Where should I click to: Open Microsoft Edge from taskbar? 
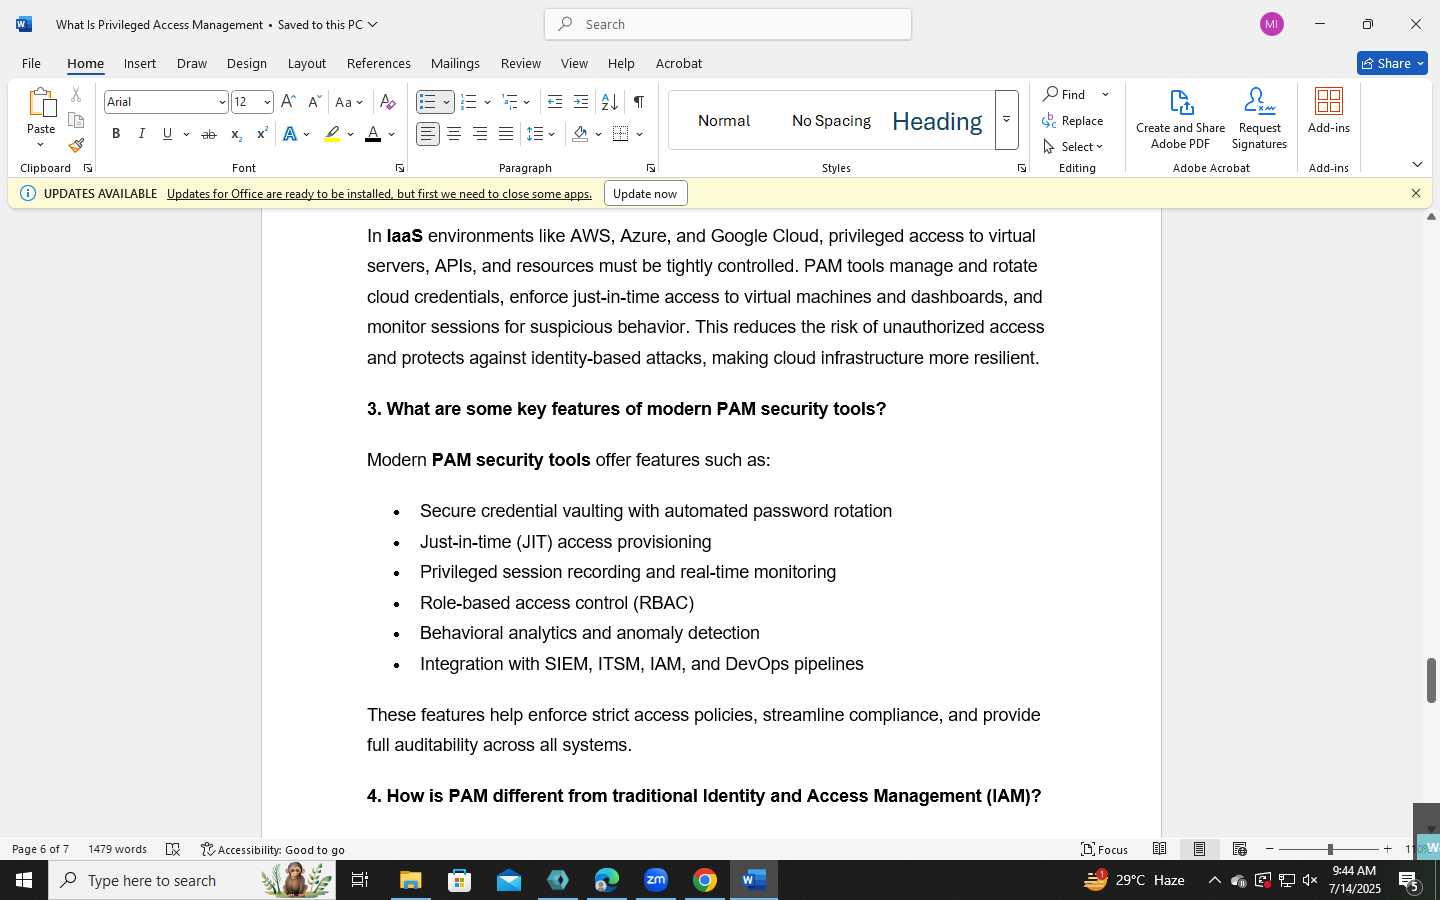(x=607, y=880)
